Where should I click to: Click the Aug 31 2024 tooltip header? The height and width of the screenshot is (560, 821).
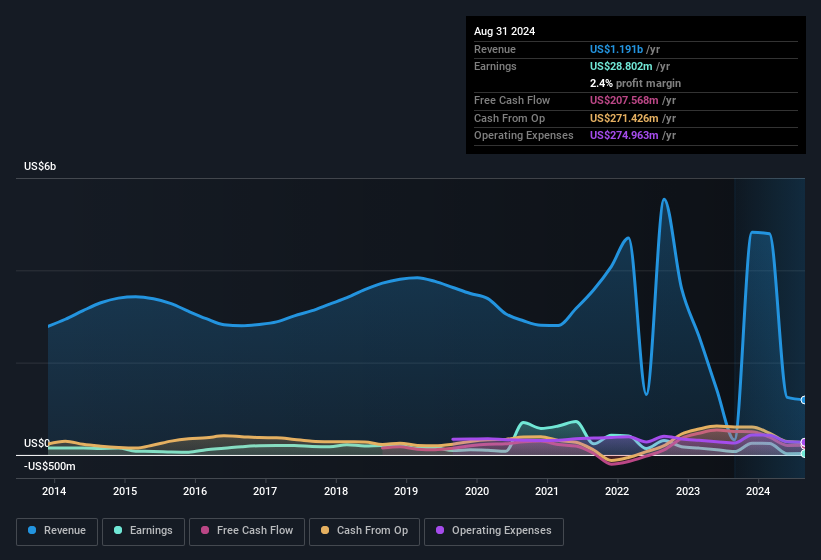pos(504,31)
